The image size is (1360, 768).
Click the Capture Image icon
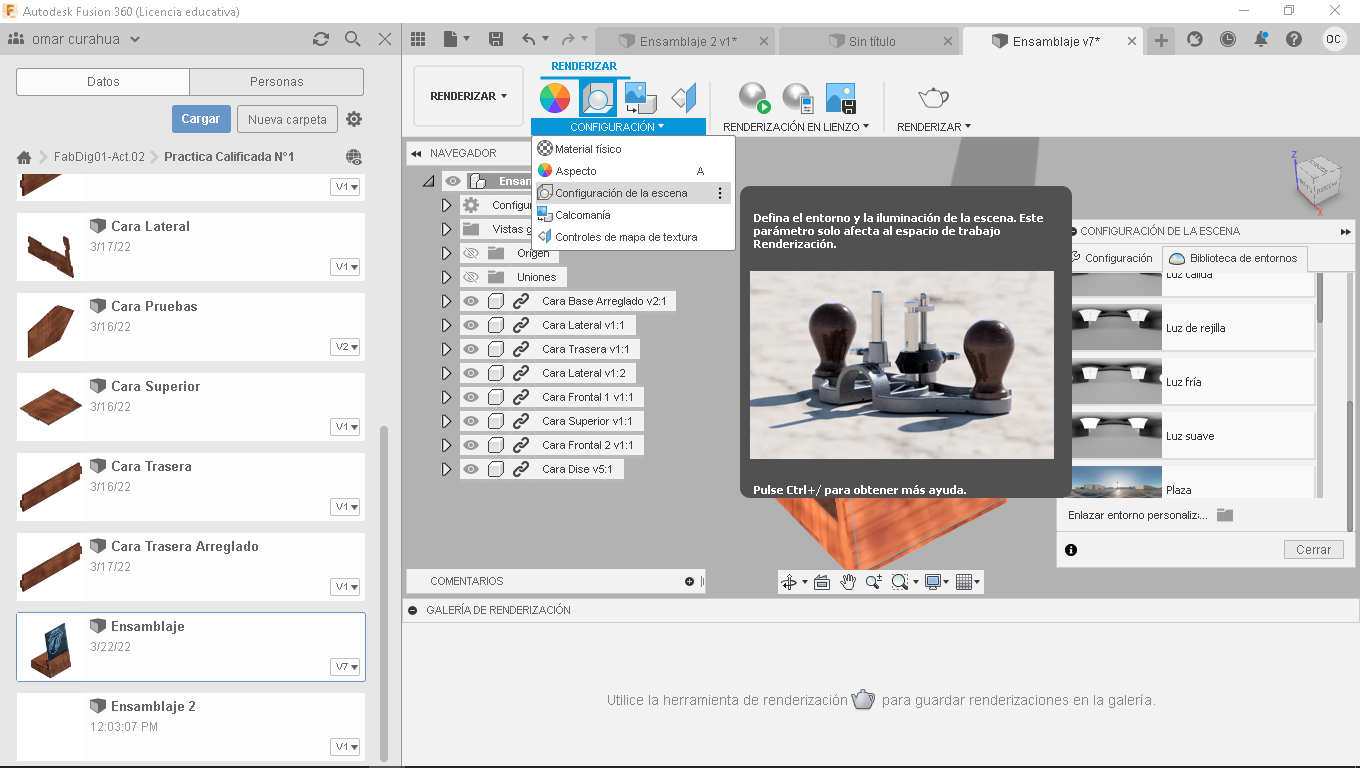coord(841,98)
